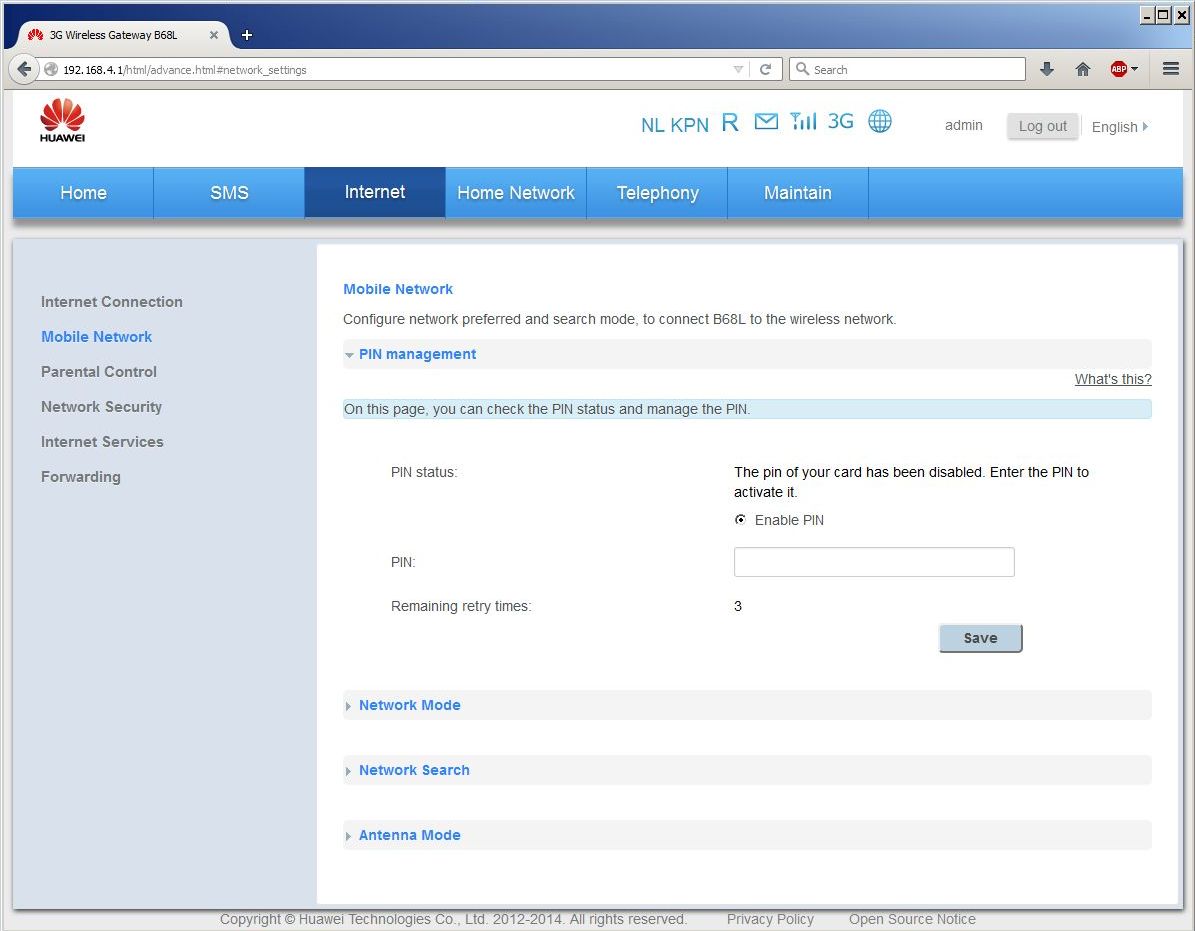Screen dimensions: 1195x931
Task: Click the signal strength bars icon
Action: [803, 121]
